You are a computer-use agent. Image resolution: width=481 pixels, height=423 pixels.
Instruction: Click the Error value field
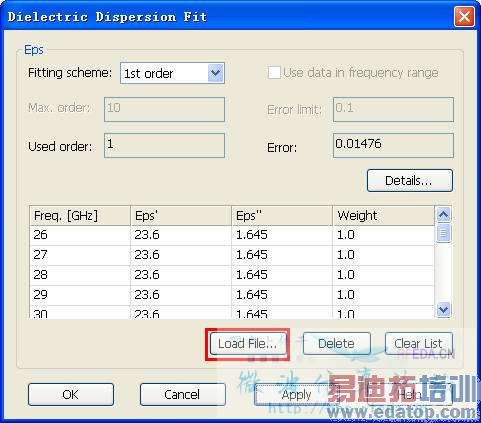coord(393,146)
